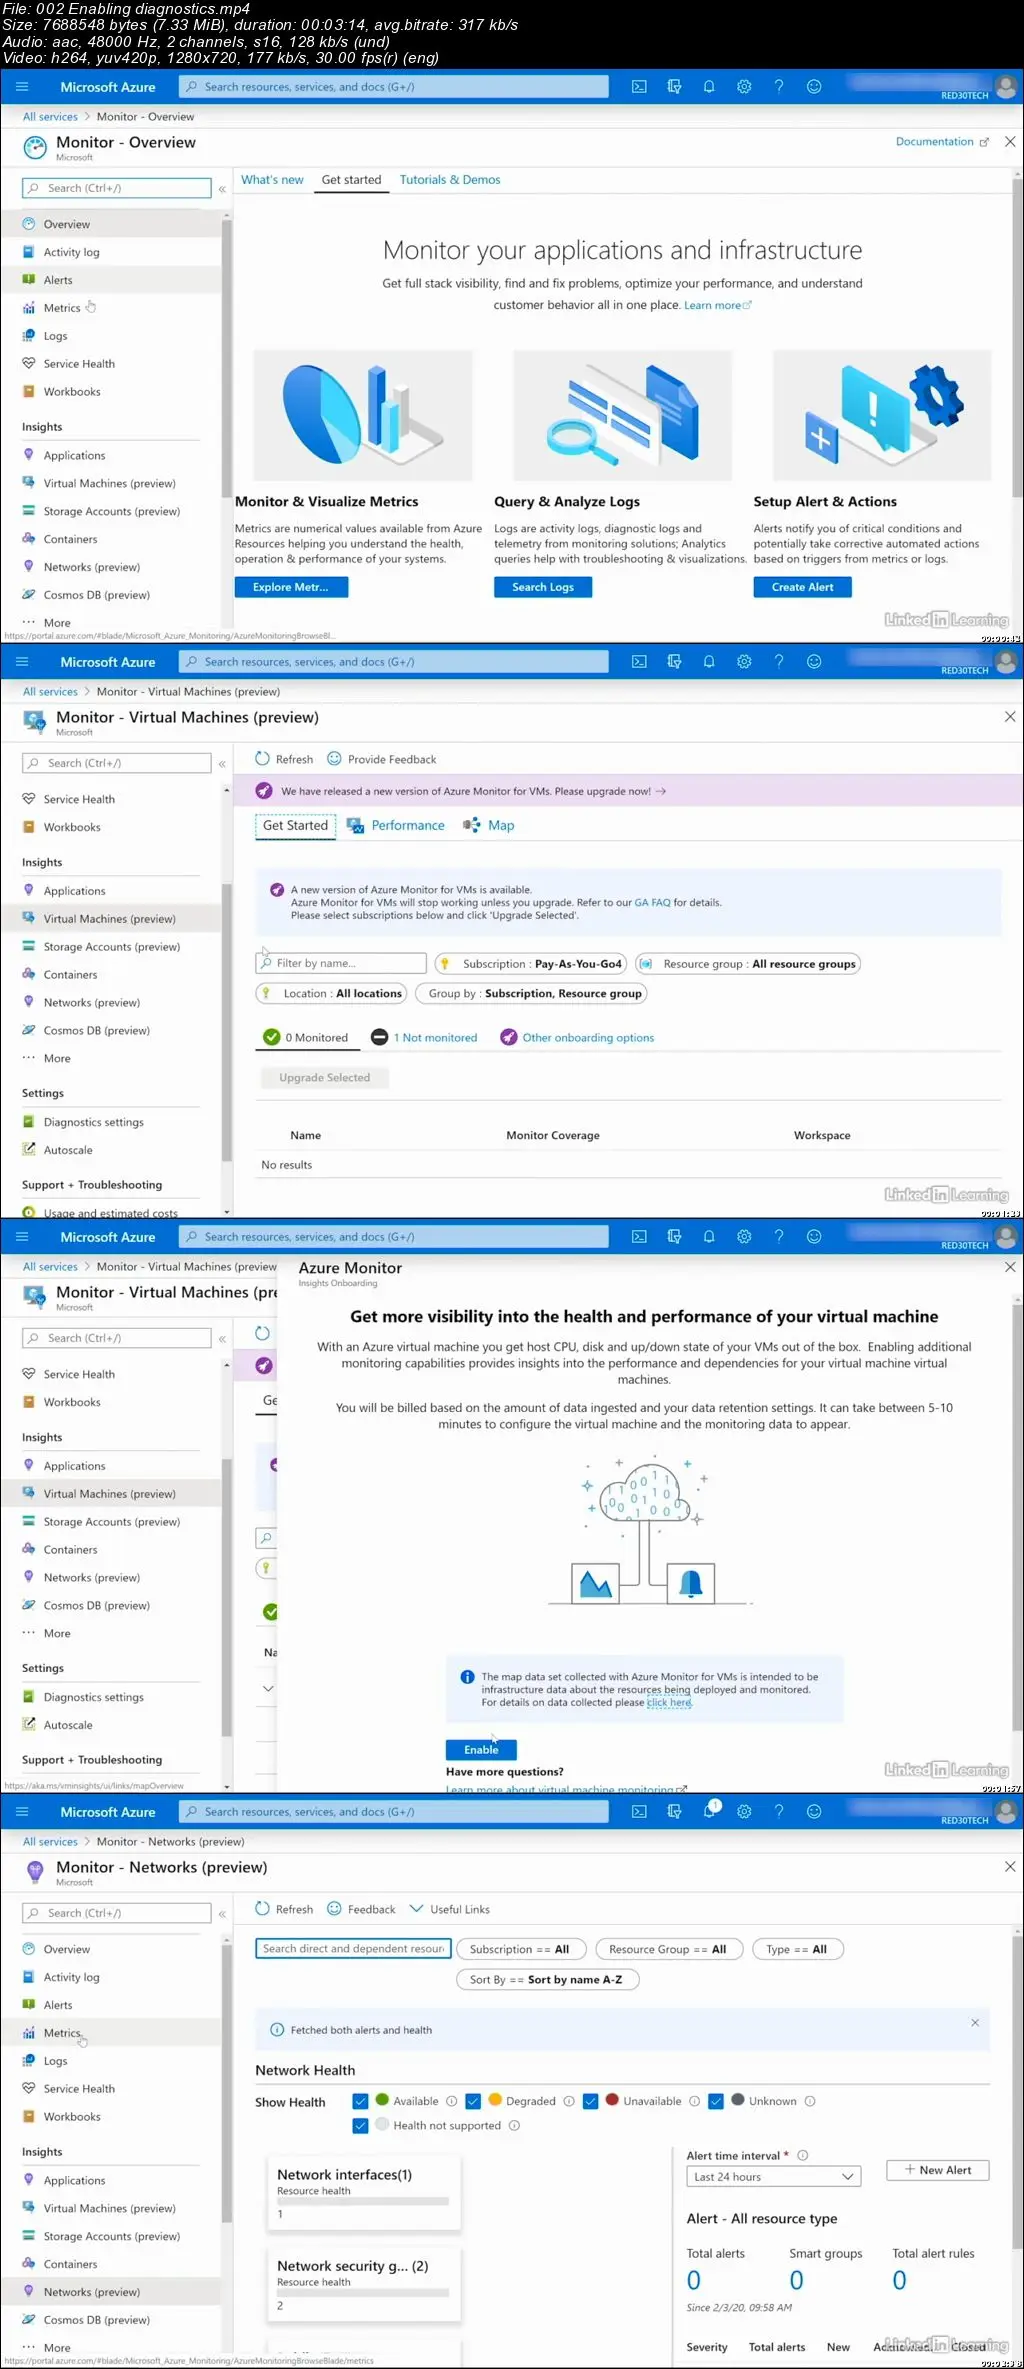Viewport: 1024px width, 2369px height.
Task: Open Sort By name A-Z selector
Action: [547, 1979]
